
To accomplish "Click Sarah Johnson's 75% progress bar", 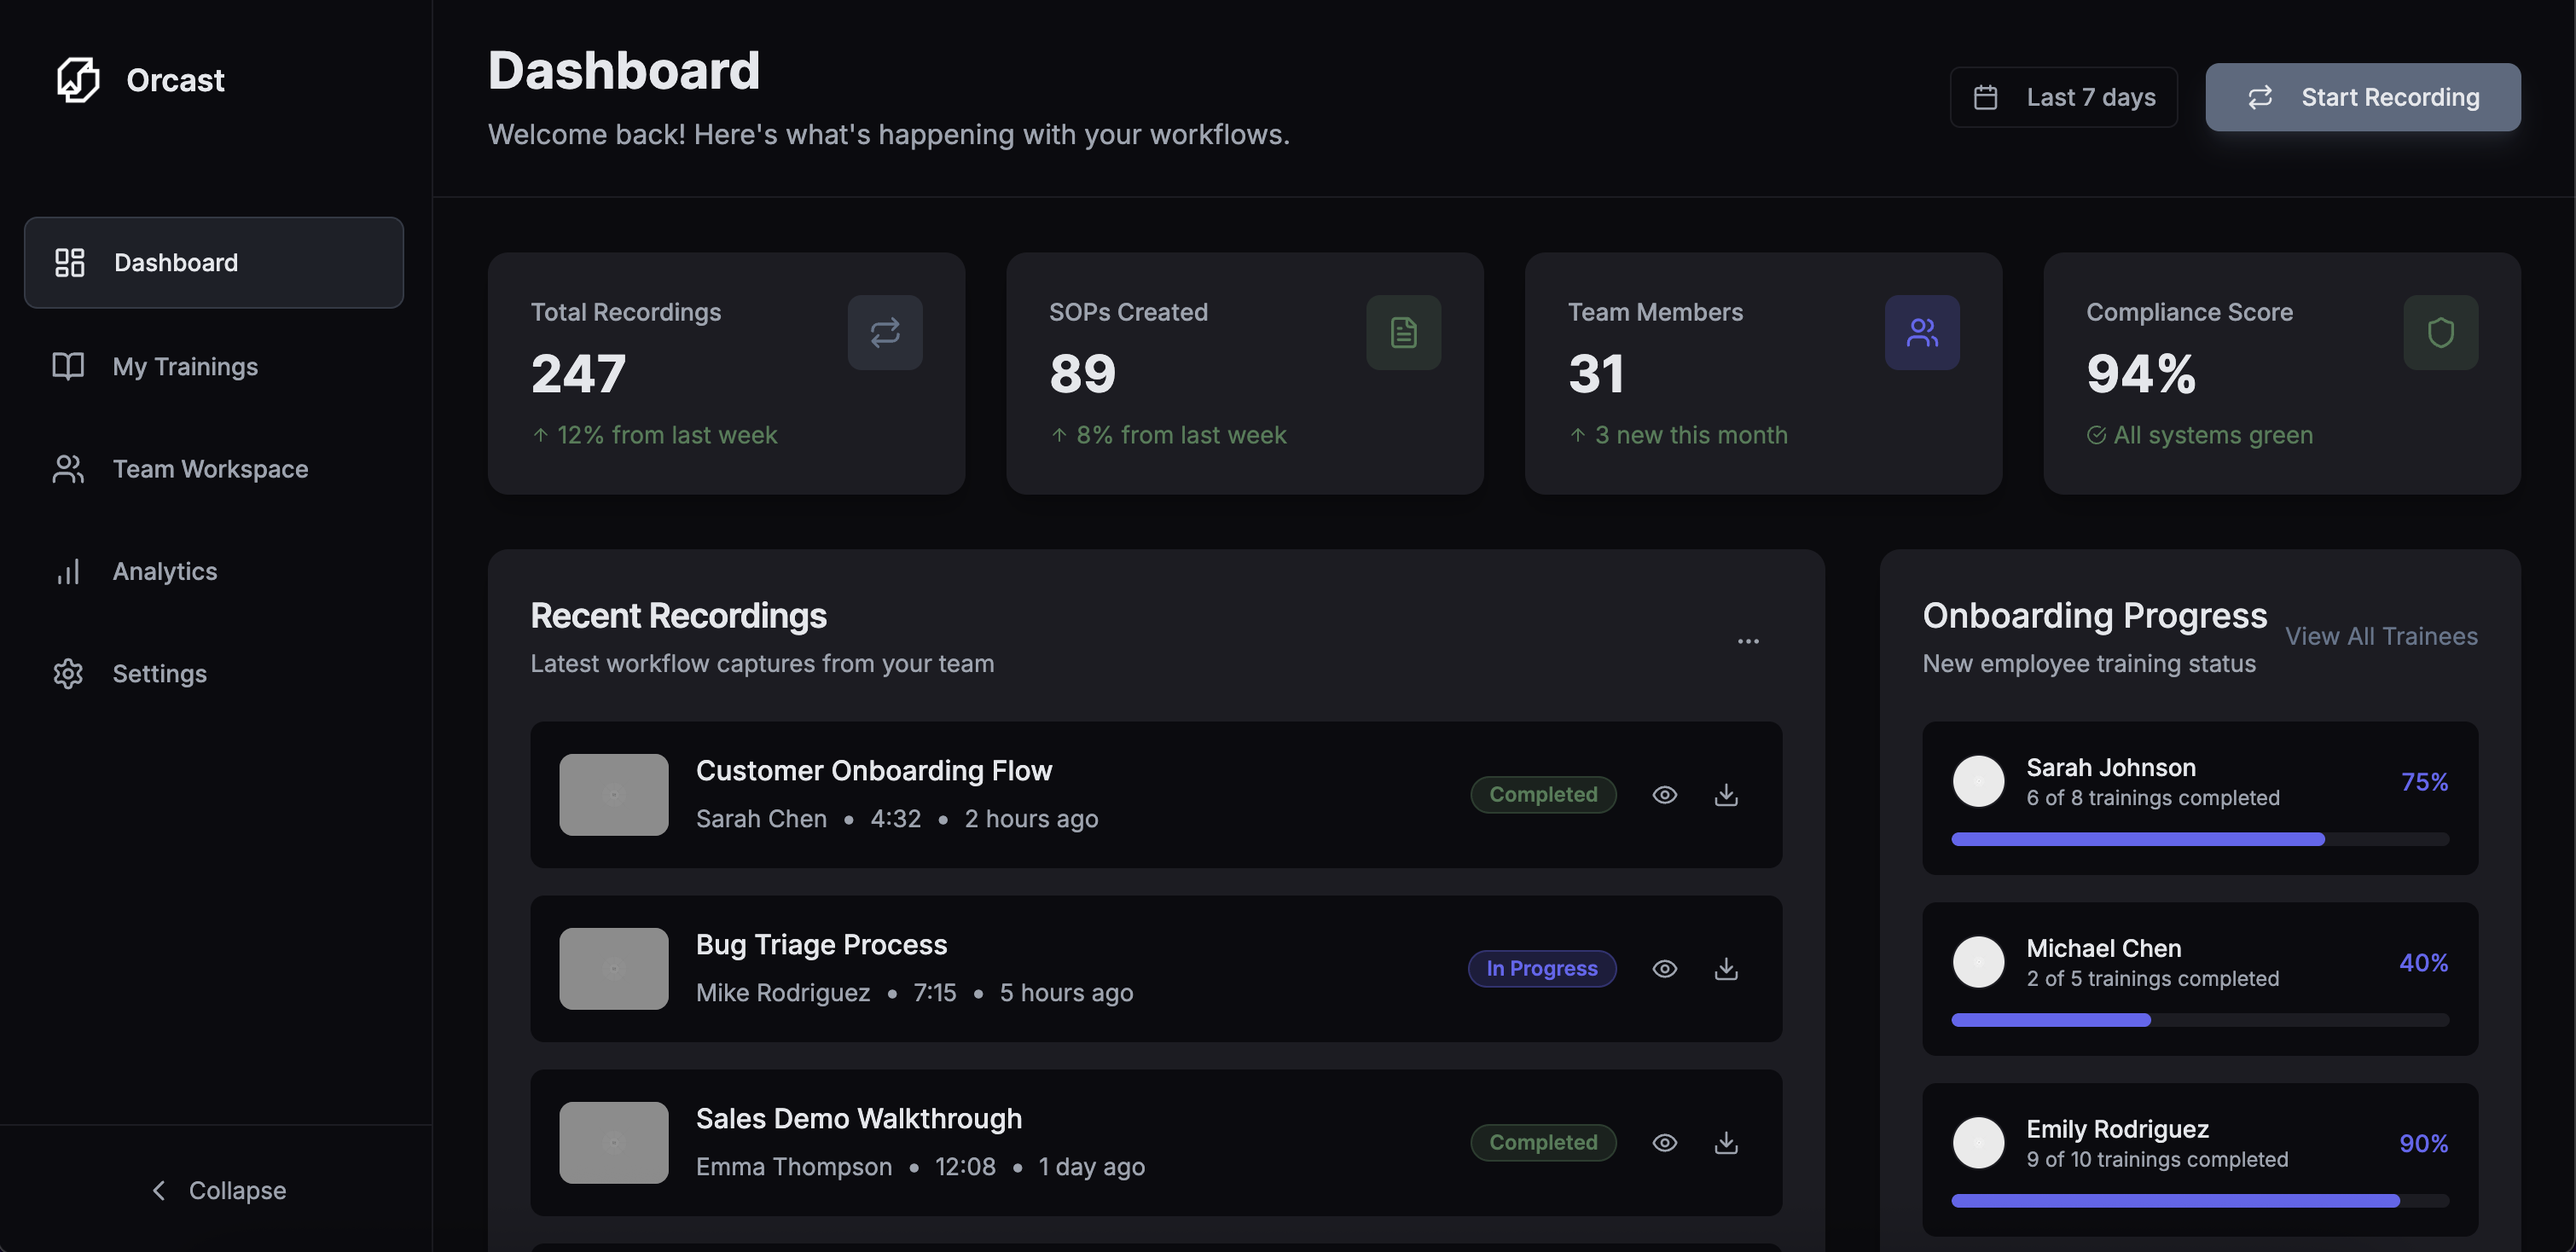I will (2200, 839).
